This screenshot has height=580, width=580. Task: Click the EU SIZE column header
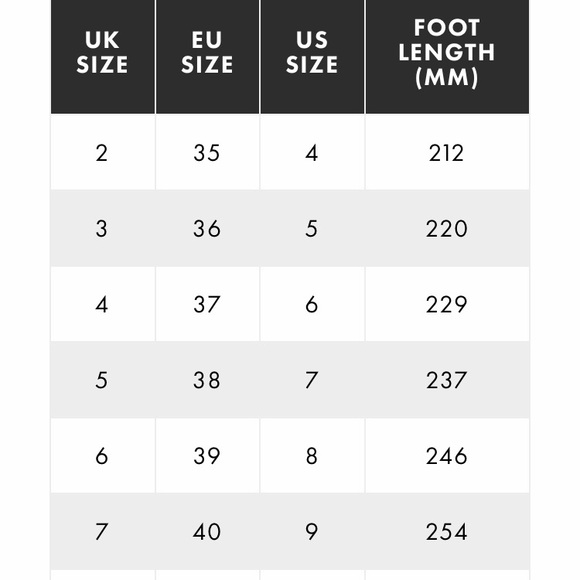[x=208, y=57]
